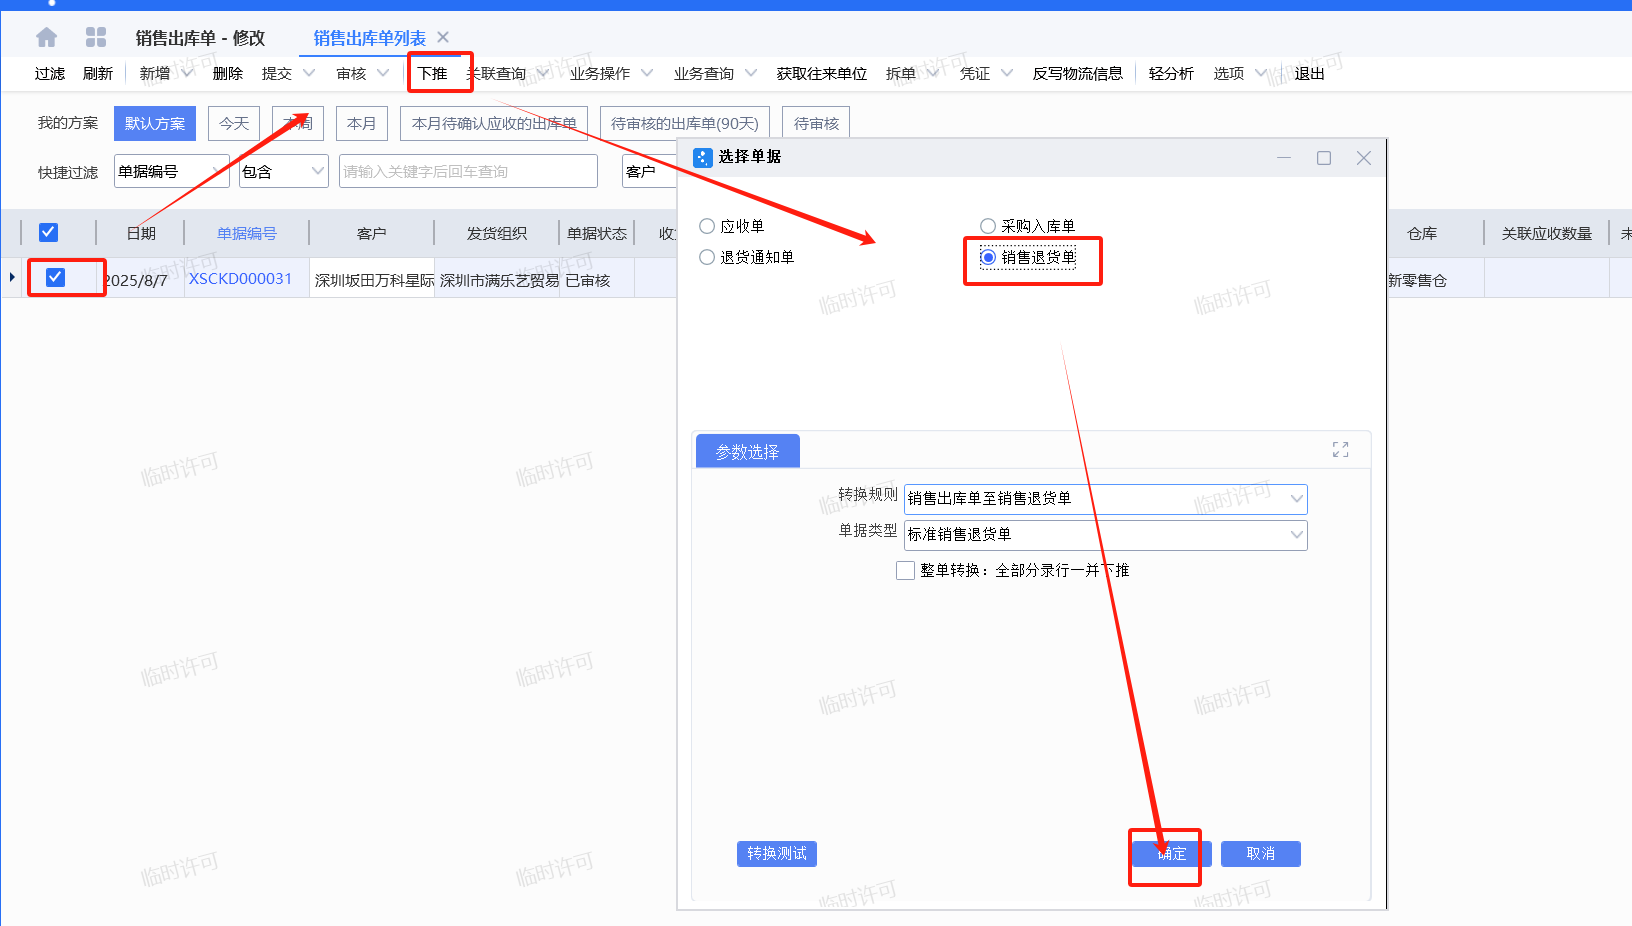Switch to 销售出库单 - 修改 tab

click(x=200, y=38)
